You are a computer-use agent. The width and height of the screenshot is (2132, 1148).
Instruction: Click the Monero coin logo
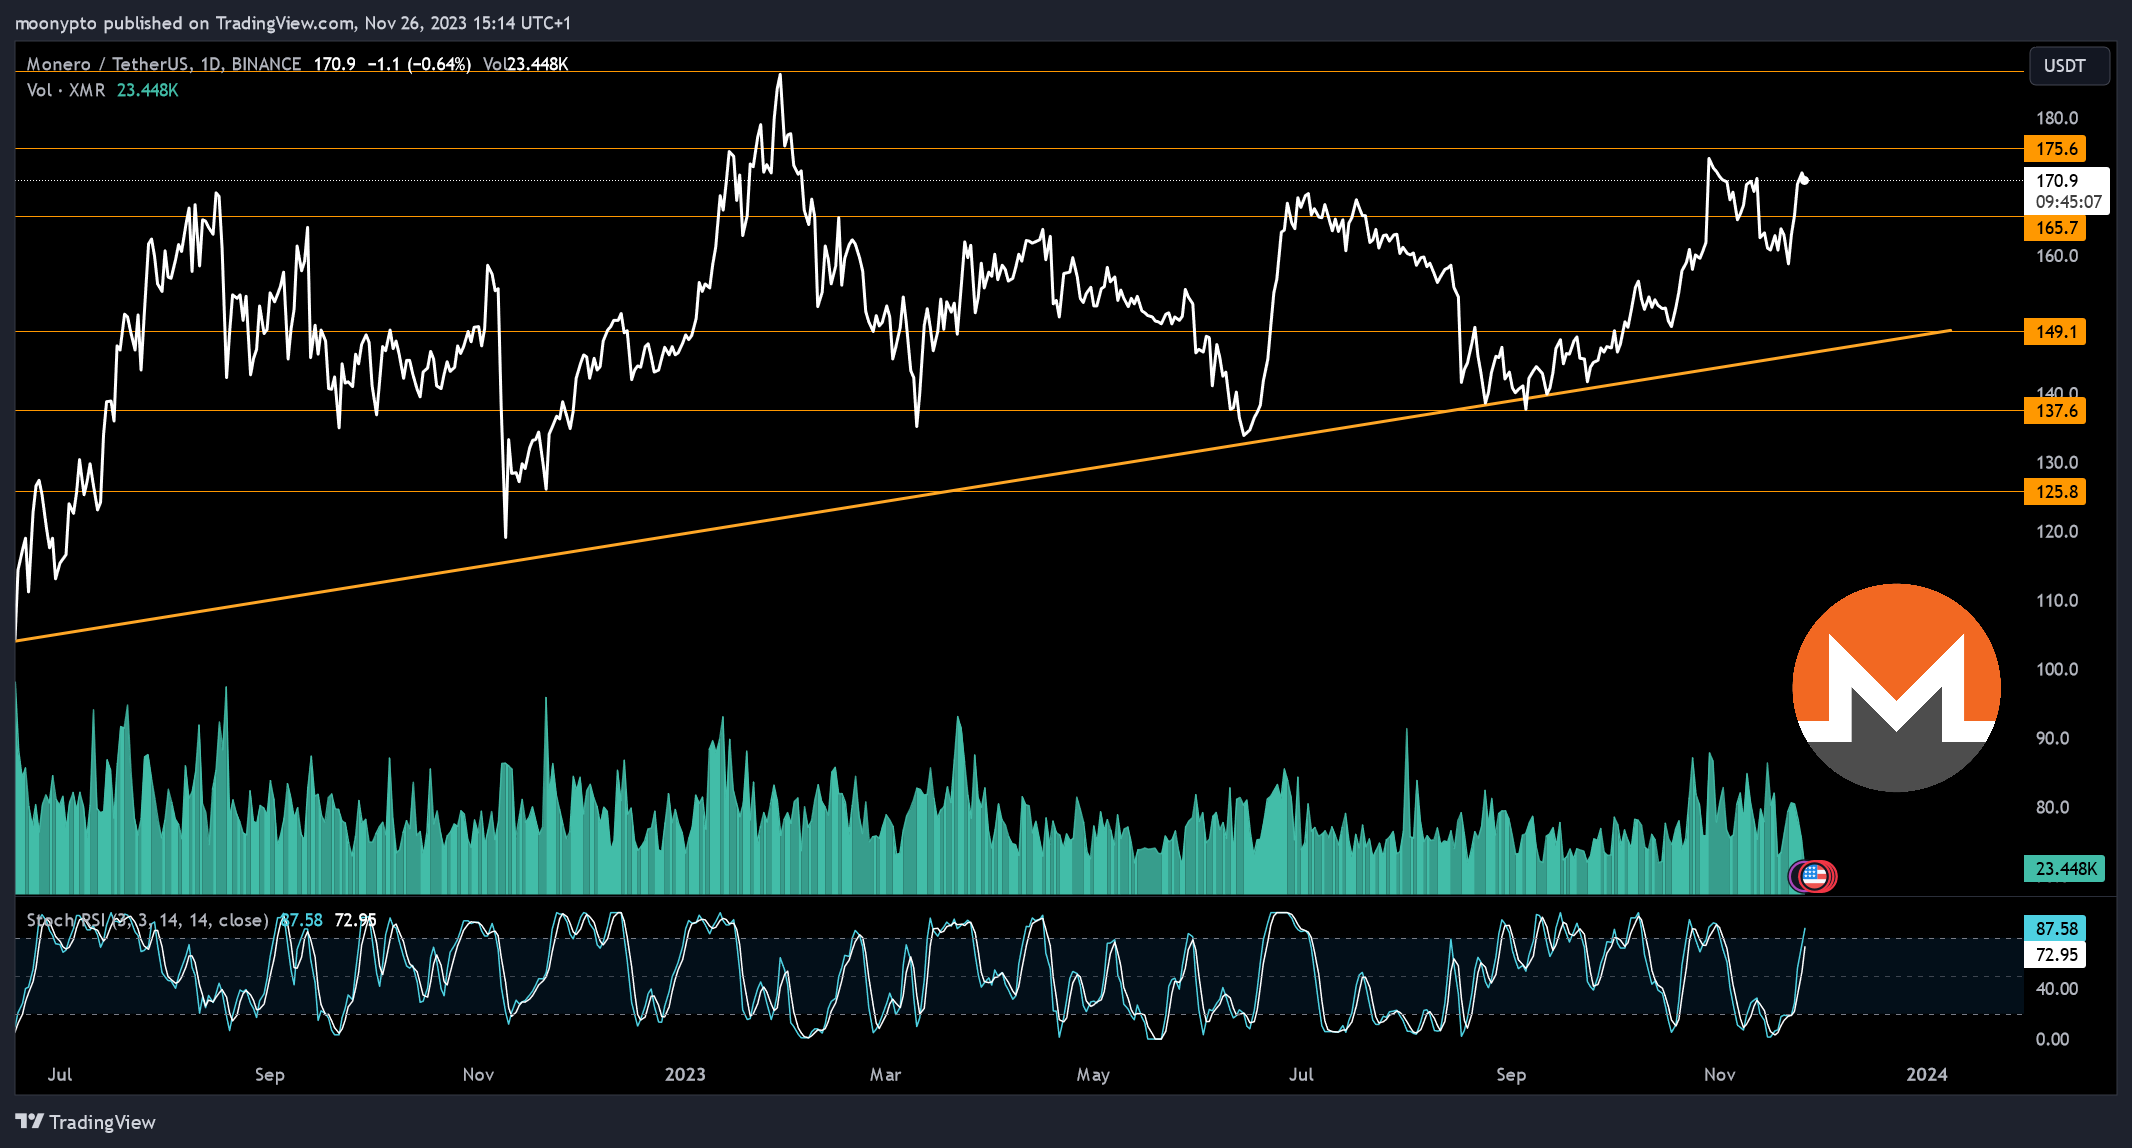click(x=1896, y=687)
